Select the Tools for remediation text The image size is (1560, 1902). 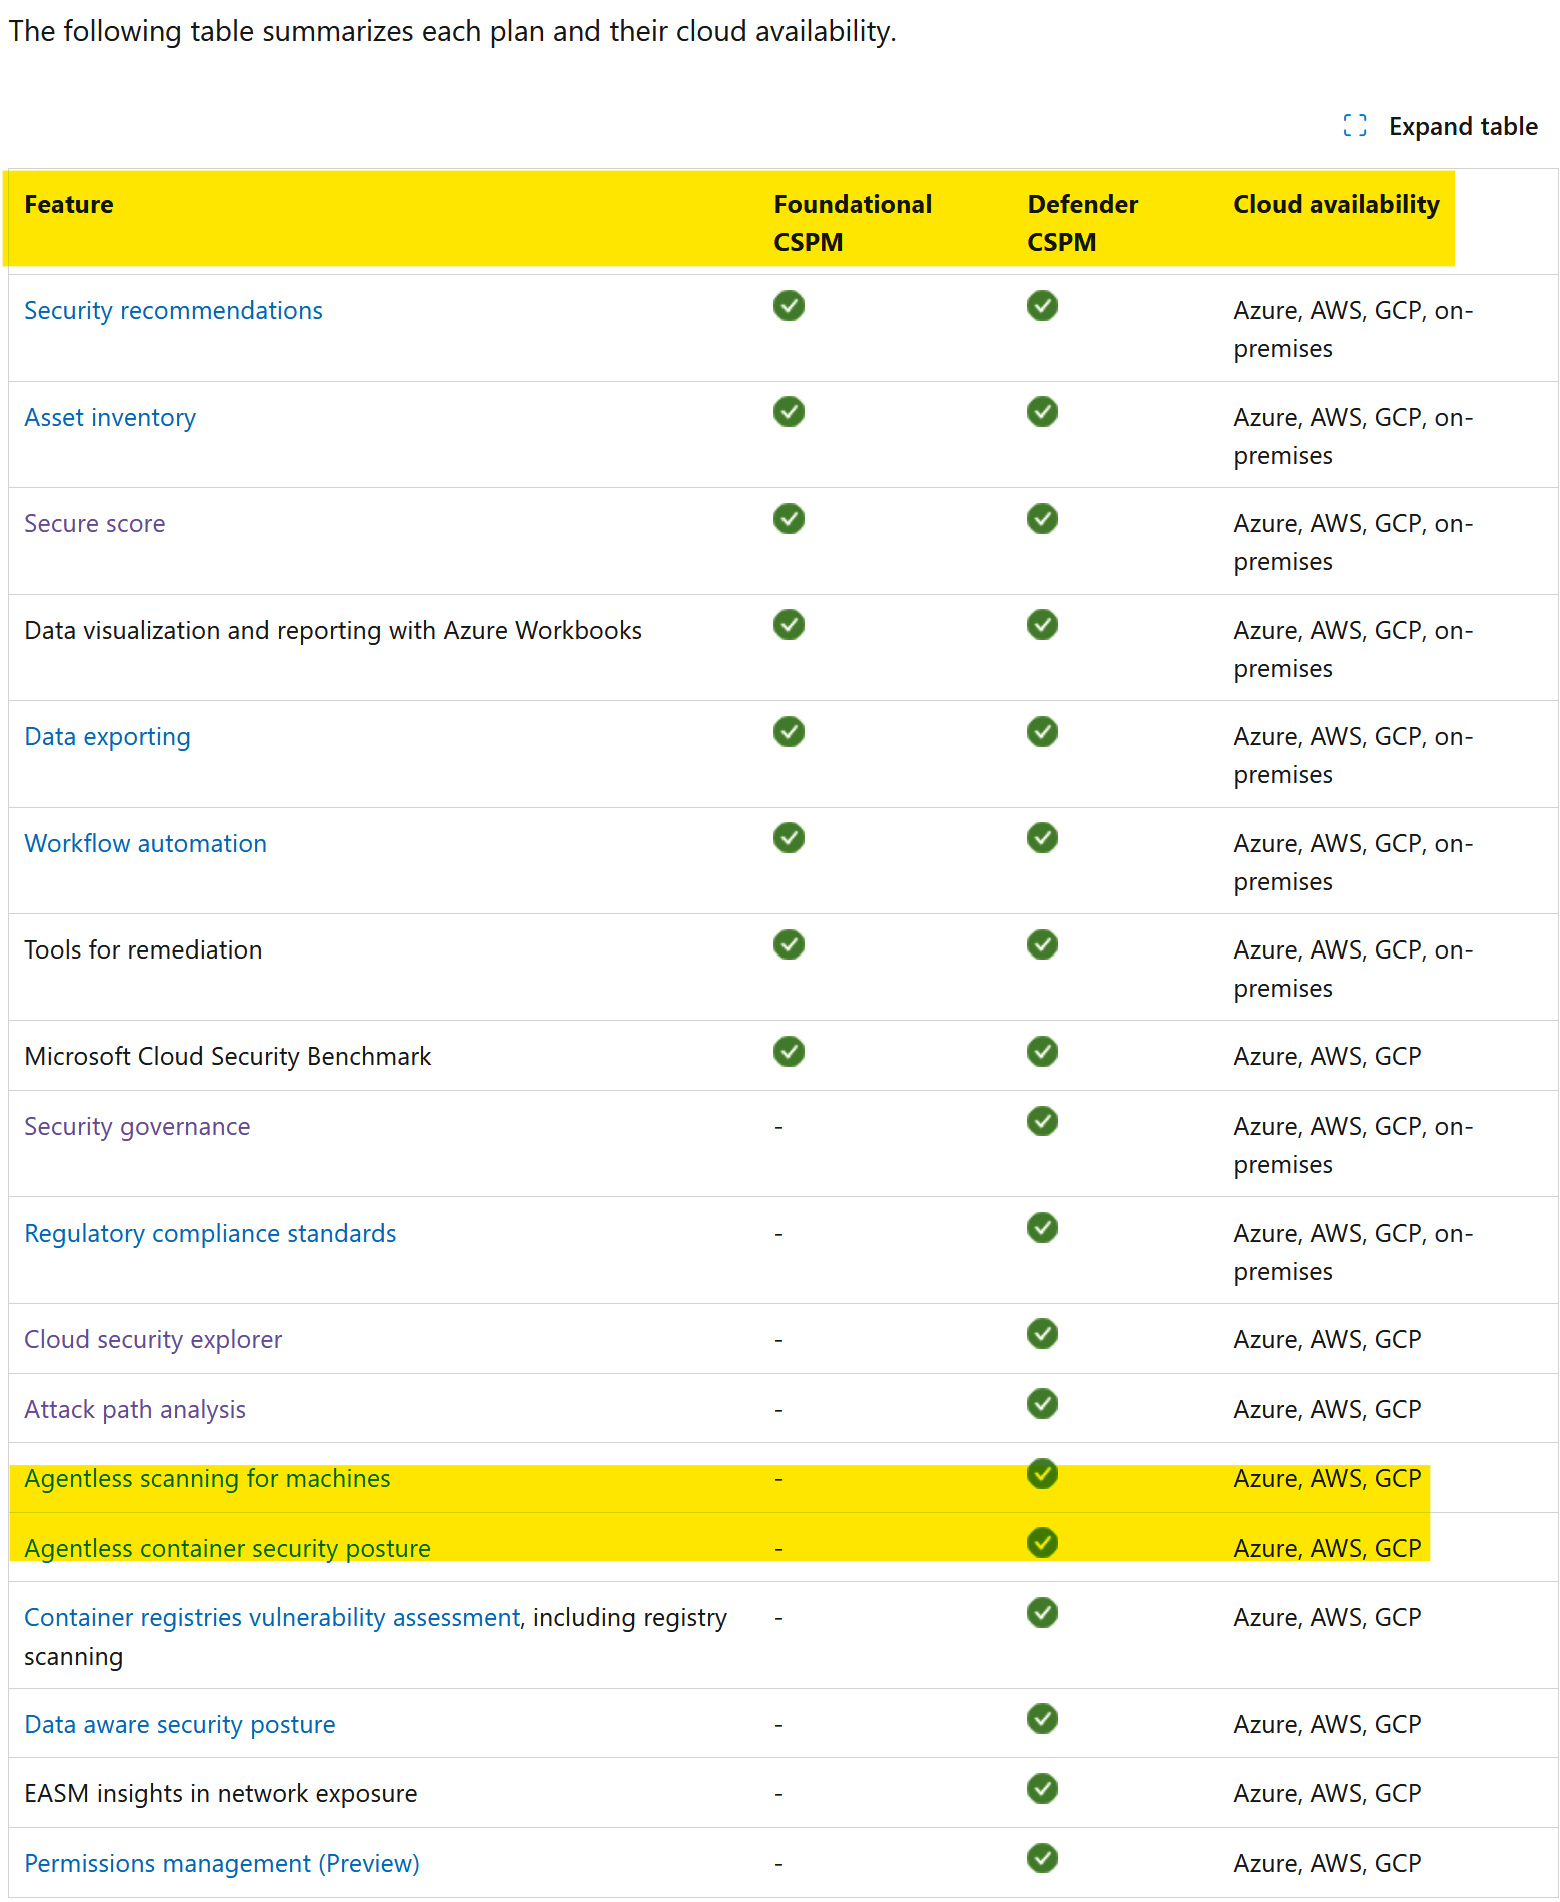[143, 951]
